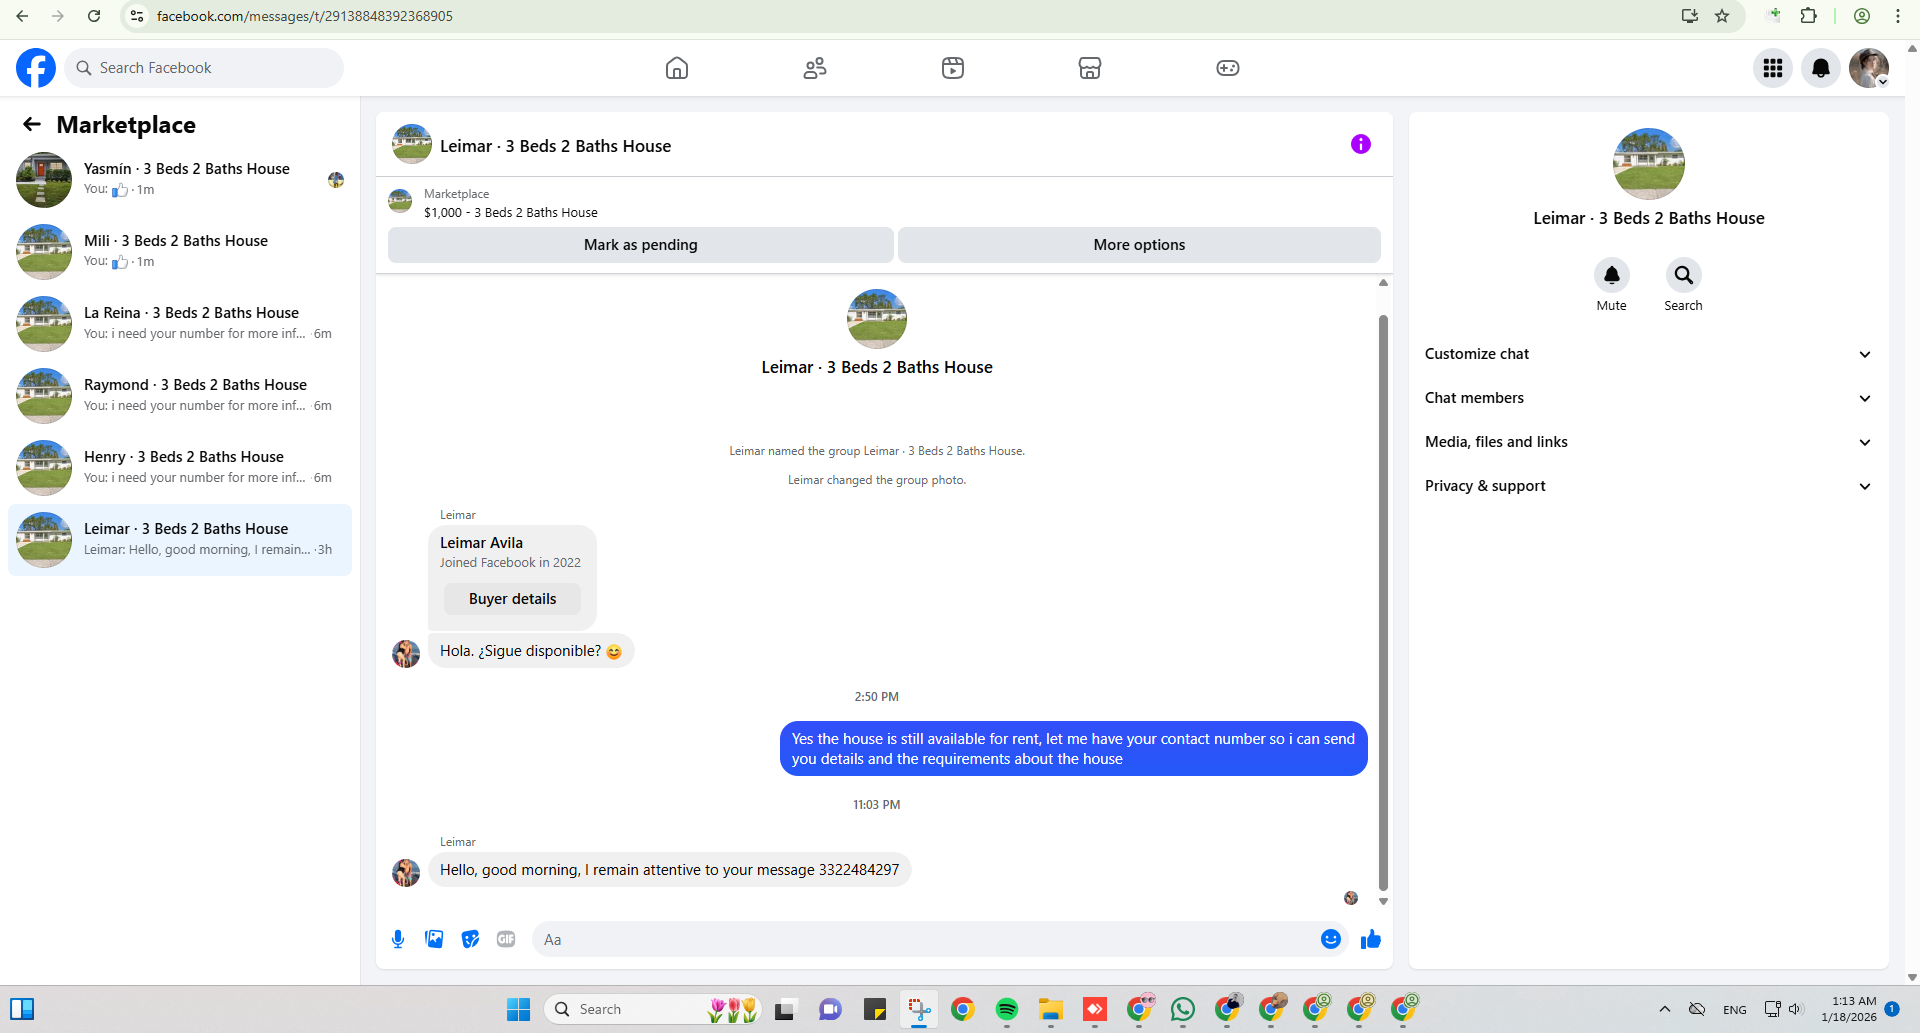Open Marketplace icon in top navigation

[x=1090, y=68]
